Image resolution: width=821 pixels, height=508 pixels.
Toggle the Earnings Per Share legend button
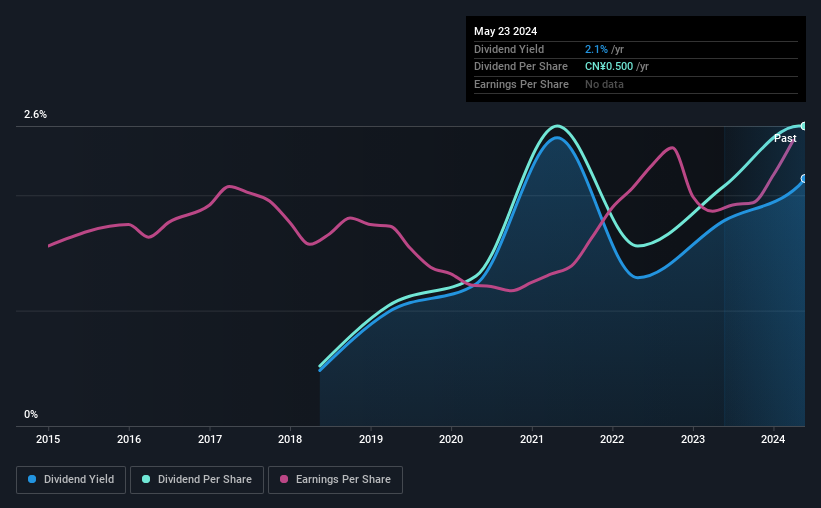(335, 480)
